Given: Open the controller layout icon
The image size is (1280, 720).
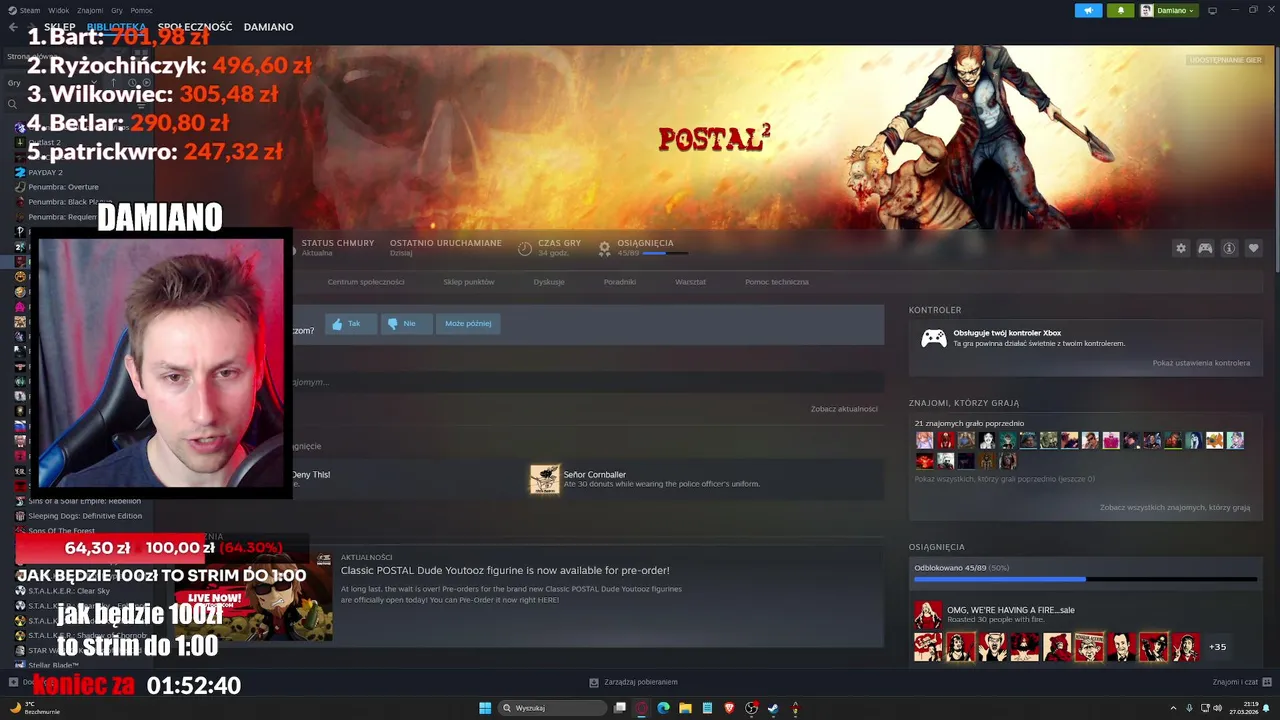Looking at the screenshot, I should coord(1205,248).
